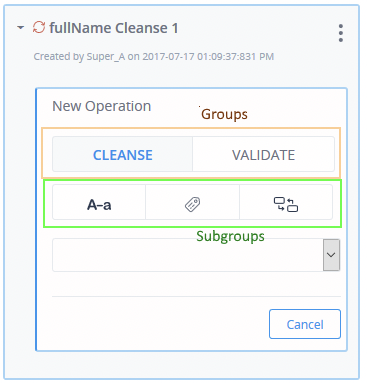Cancel the new operation

click(305, 324)
